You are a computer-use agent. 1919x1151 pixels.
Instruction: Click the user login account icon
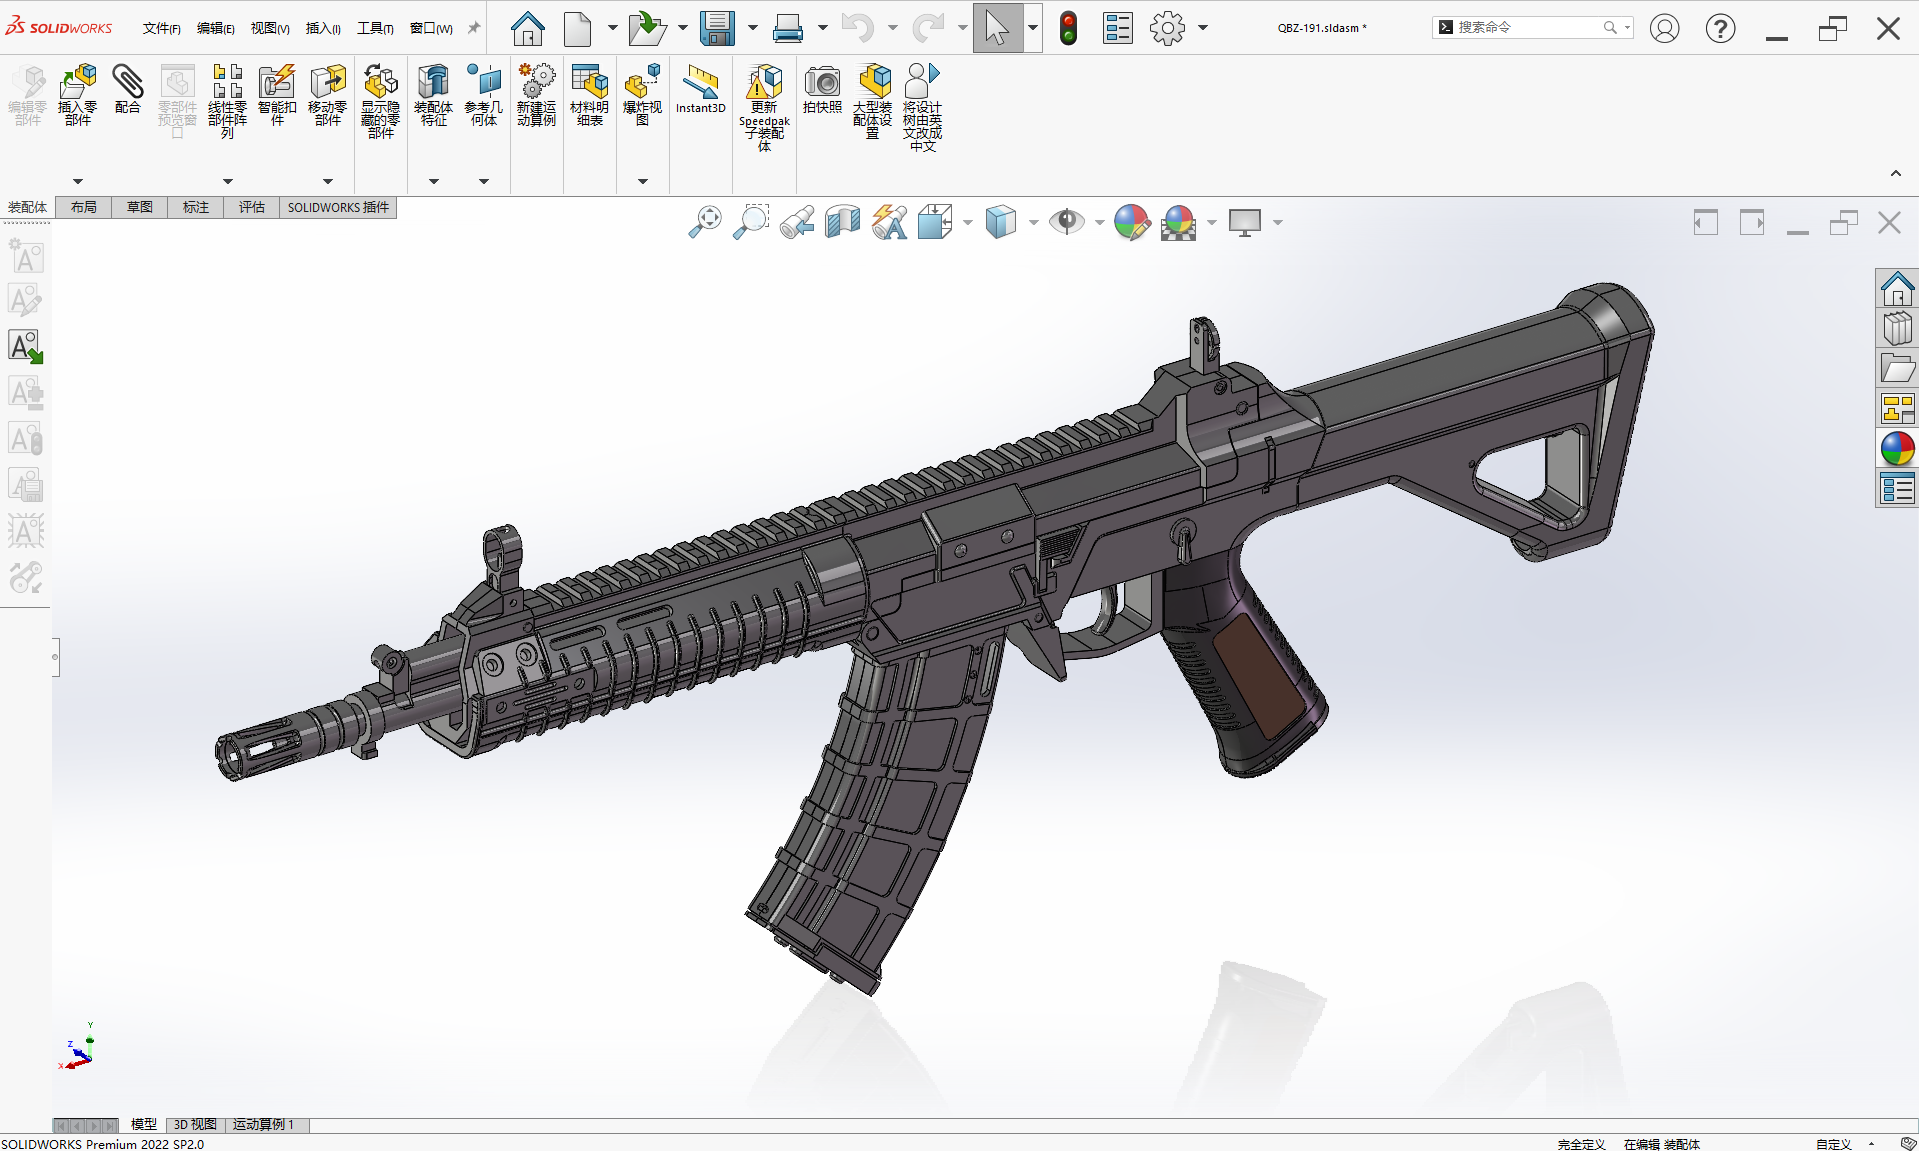tap(1664, 28)
